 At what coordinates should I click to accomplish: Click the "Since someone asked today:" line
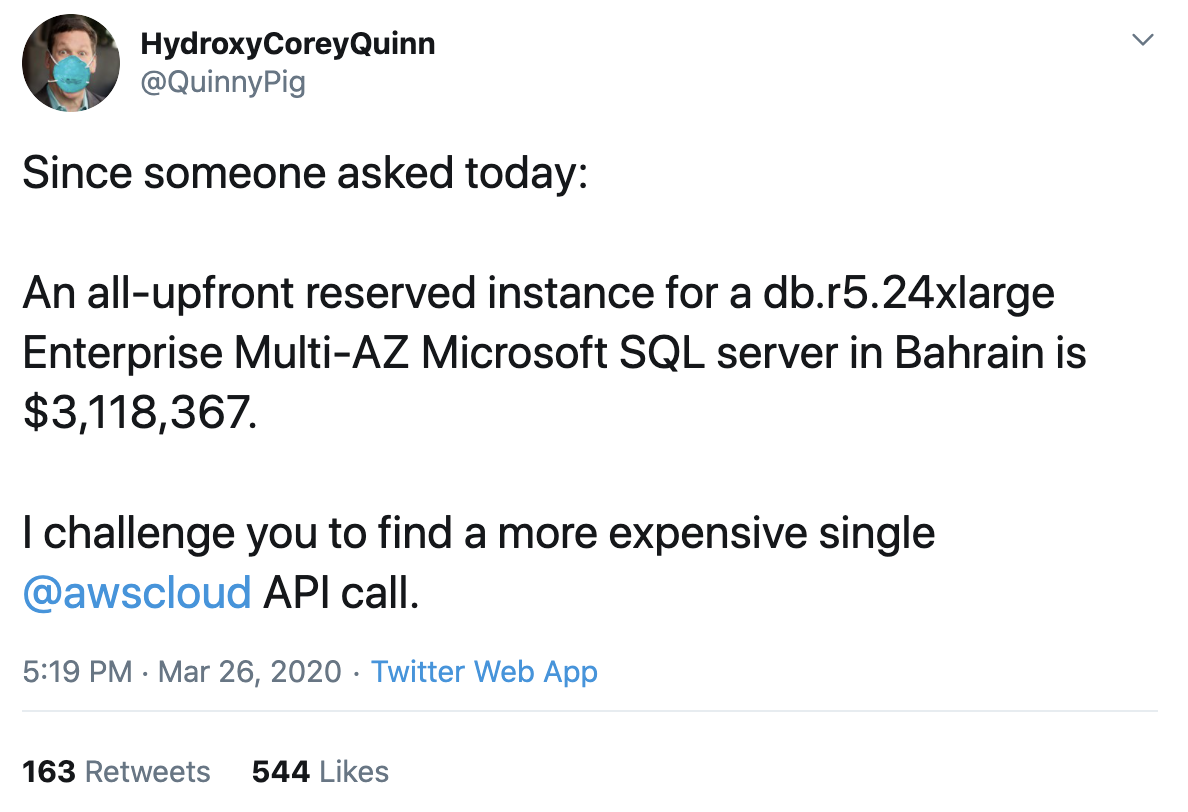[x=305, y=173]
